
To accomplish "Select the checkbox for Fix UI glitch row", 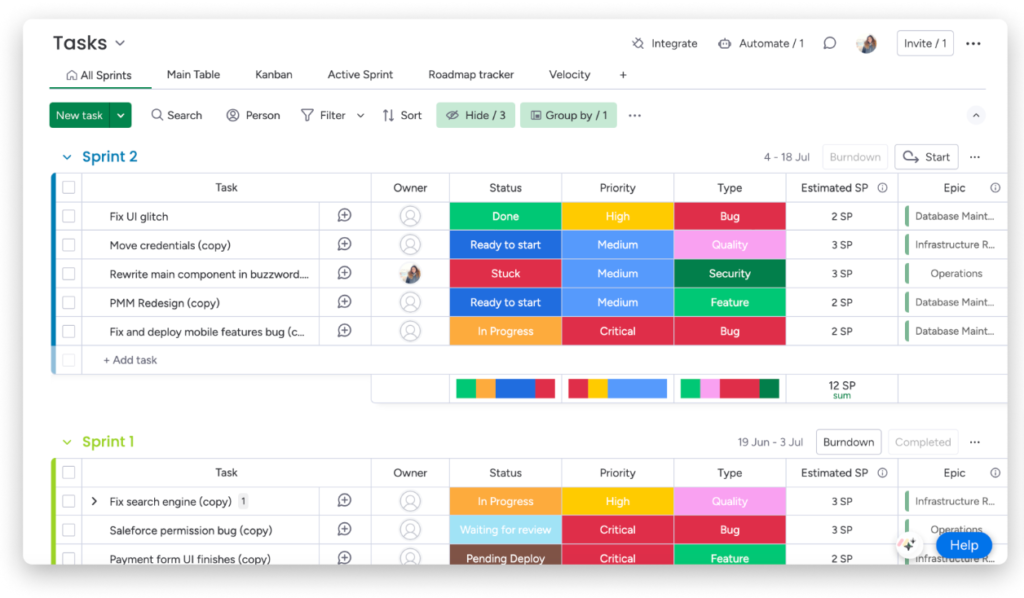I will [x=68, y=215].
